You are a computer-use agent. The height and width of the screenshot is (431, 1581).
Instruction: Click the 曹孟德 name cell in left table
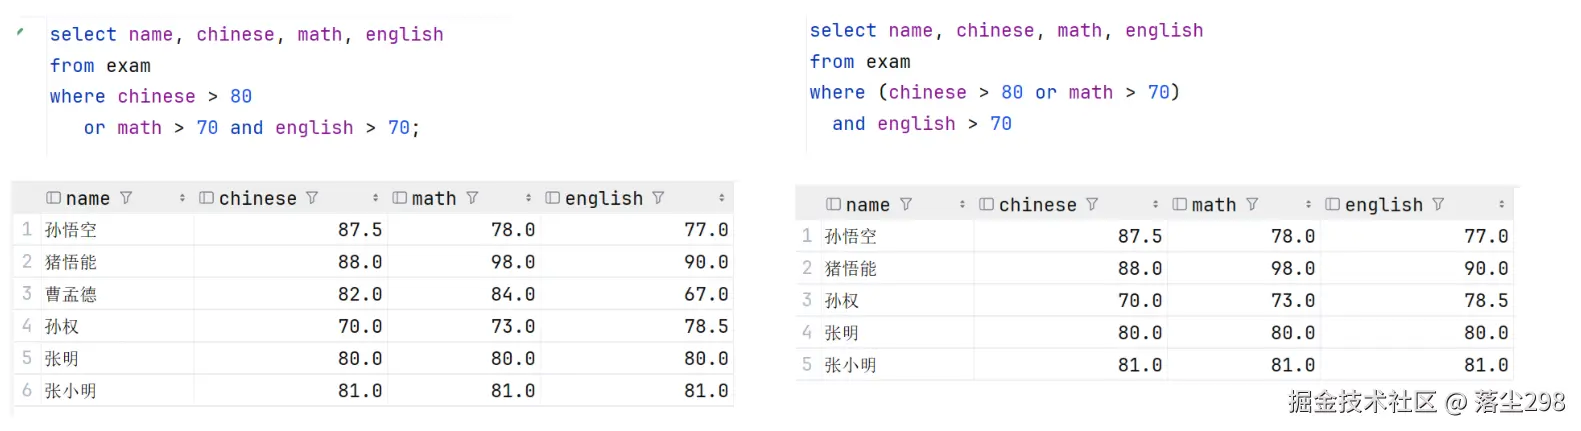[x=71, y=294]
